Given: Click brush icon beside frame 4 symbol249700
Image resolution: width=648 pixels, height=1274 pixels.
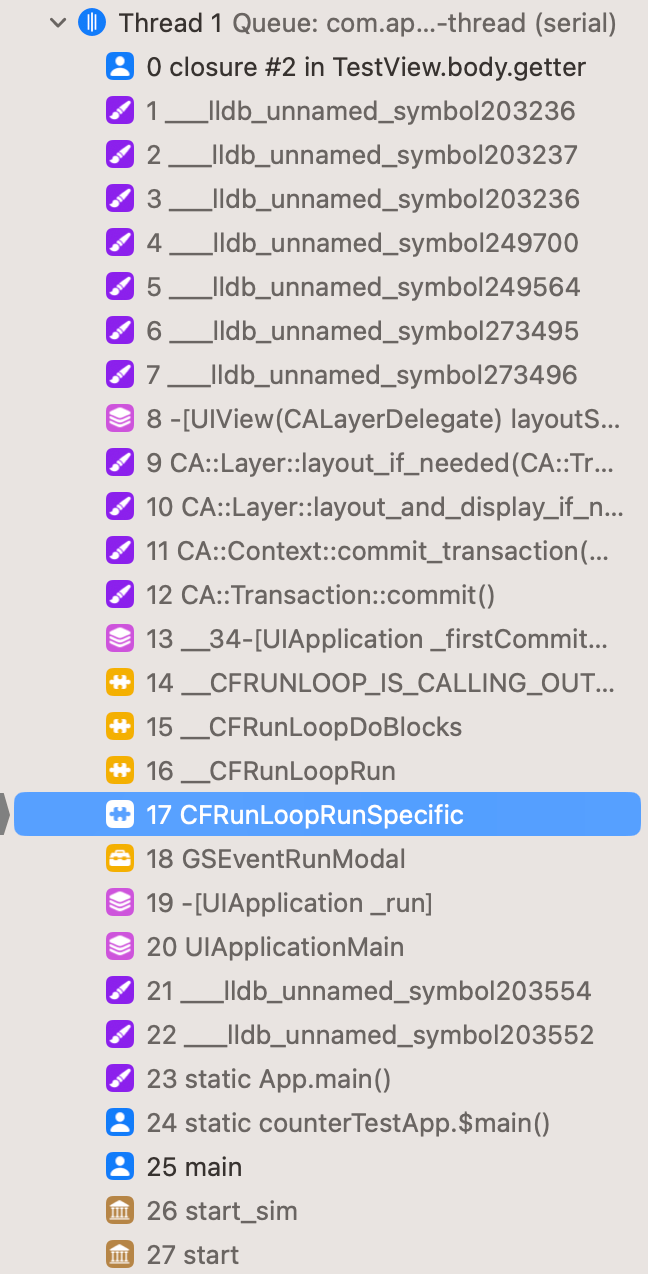Looking at the screenshot, I should [119, 243].
